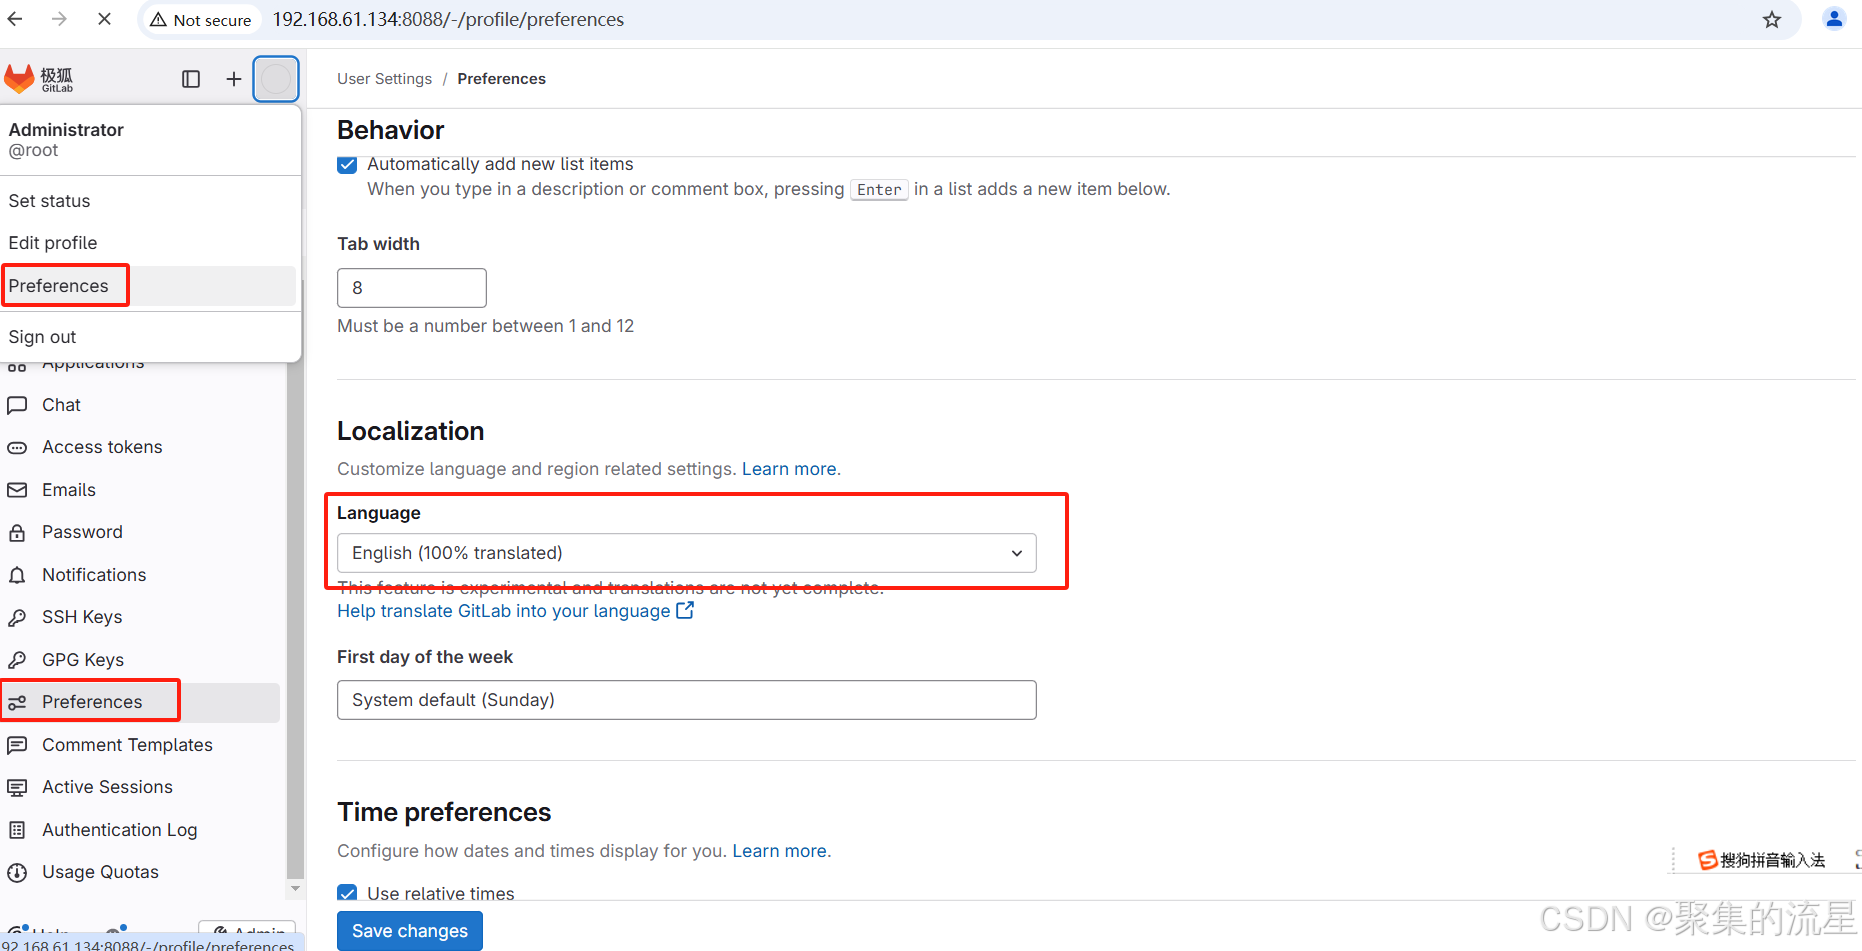This screenshot has height=951, width=1862.
Task: Uncheck Automatically add new list items
Action: click(346, 165)
